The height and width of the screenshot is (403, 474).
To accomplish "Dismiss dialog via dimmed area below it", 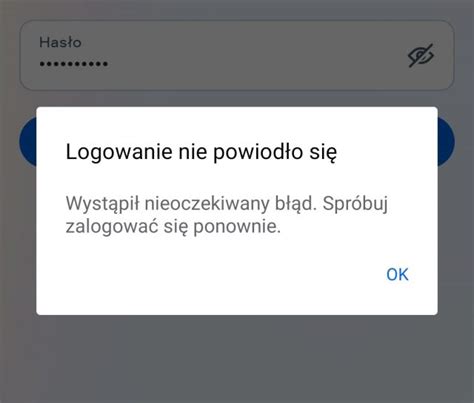I will [x=237, y=358].
